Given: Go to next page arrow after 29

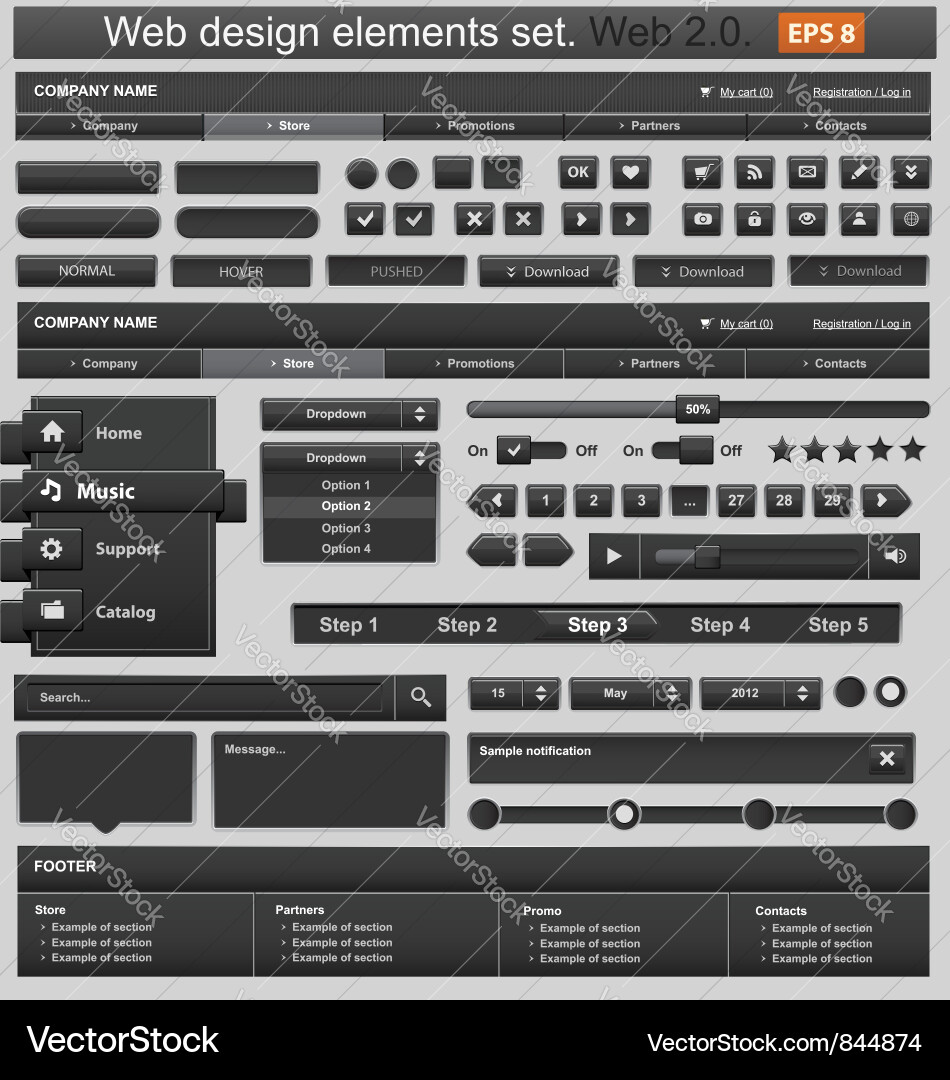Looking at the screenshot, I should click(x=885, y=500).
